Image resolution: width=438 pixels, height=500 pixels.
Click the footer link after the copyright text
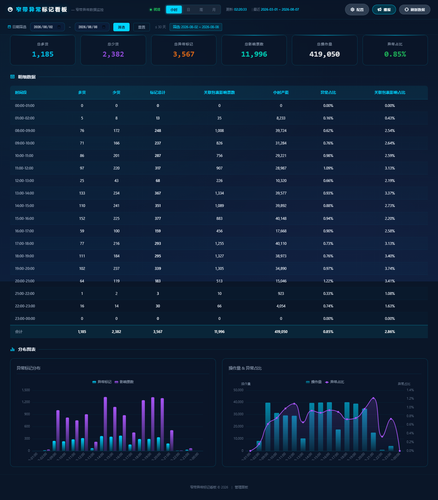(x=241, y=487)
